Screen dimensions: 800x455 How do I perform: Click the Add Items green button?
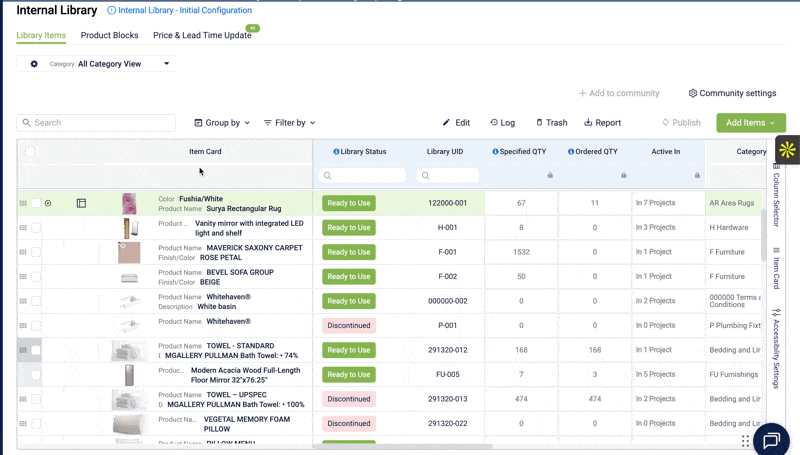click(x=751, y=123)
